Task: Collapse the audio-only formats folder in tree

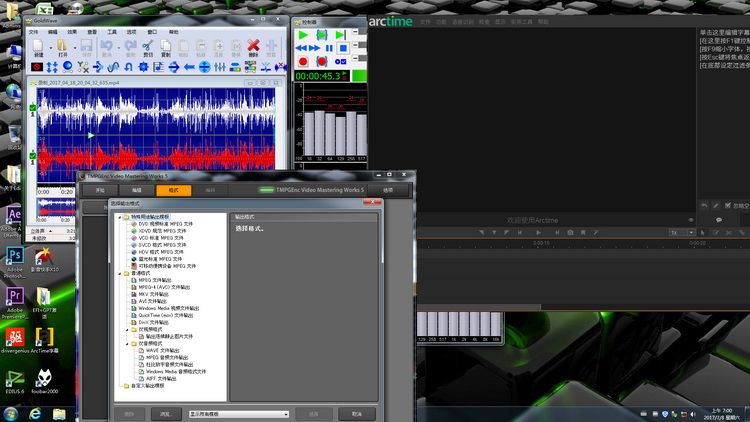Action: point(128,344)
